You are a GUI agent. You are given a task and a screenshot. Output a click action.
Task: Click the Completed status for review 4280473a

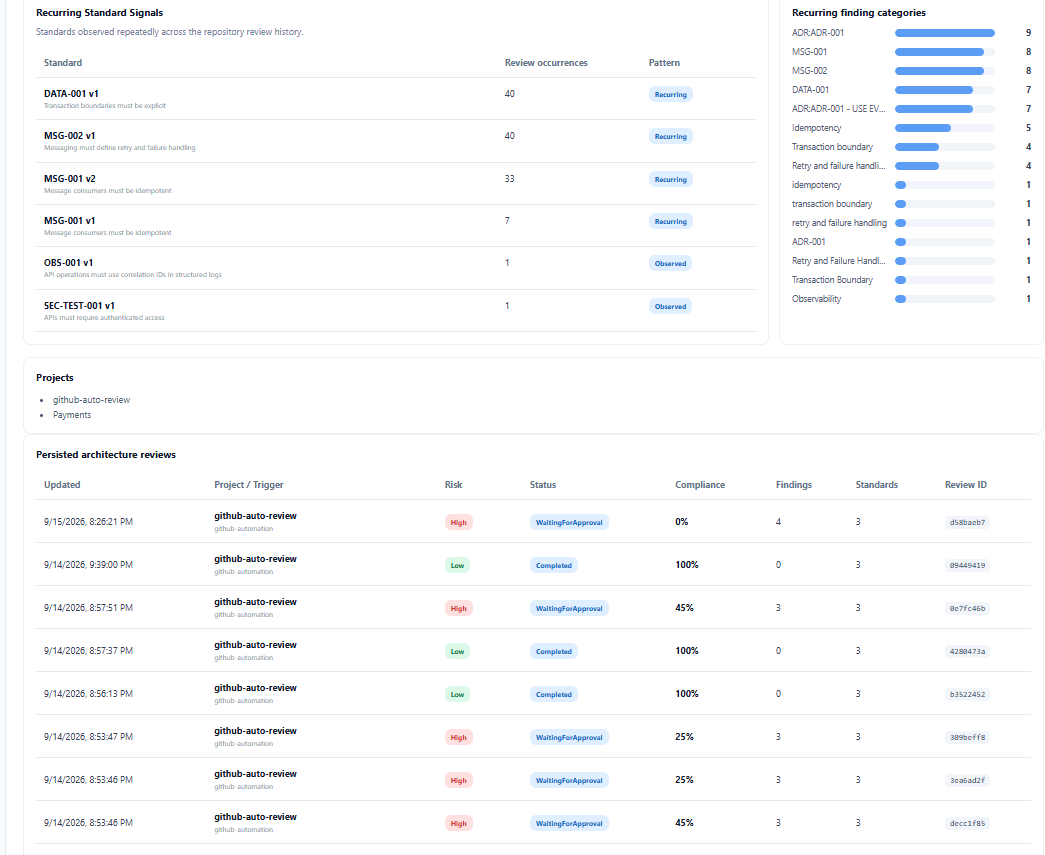tap(554, 652)
